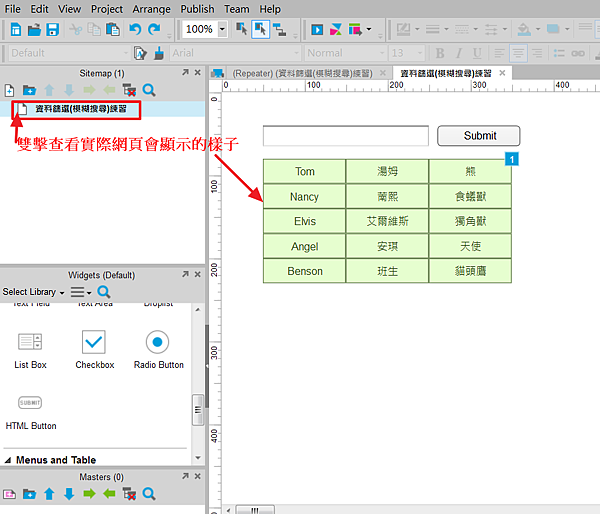Click the Paste clipboard icon

click(112, 29)
